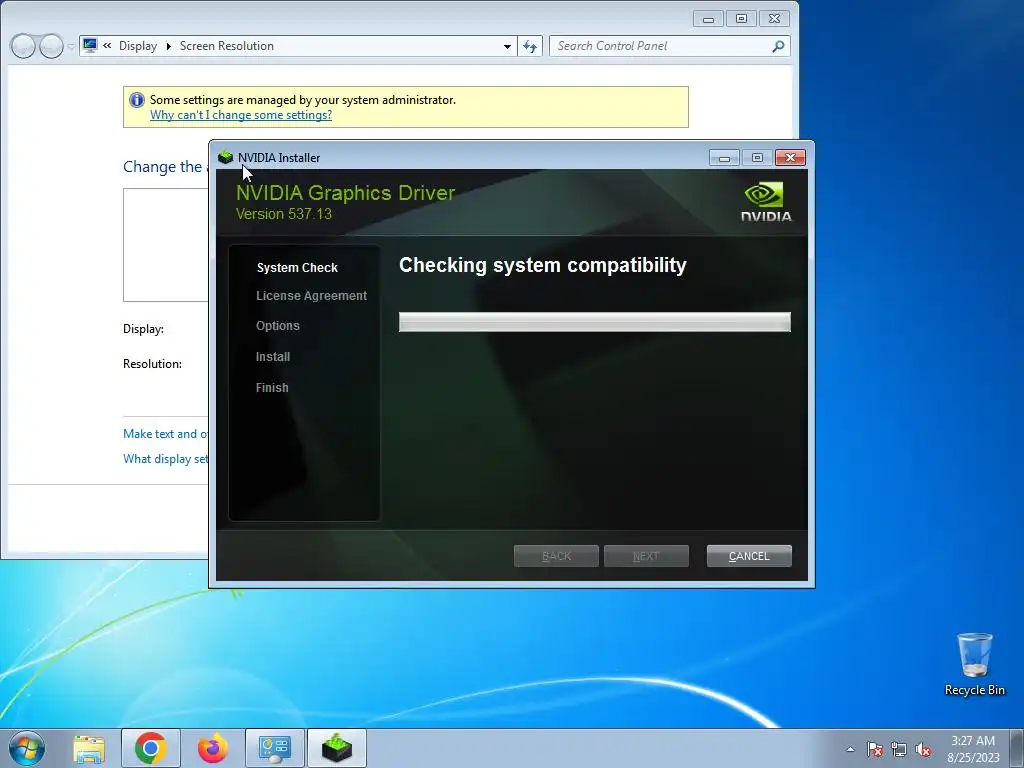Click Screen Resolution breadcrumb item

point(227,46)
